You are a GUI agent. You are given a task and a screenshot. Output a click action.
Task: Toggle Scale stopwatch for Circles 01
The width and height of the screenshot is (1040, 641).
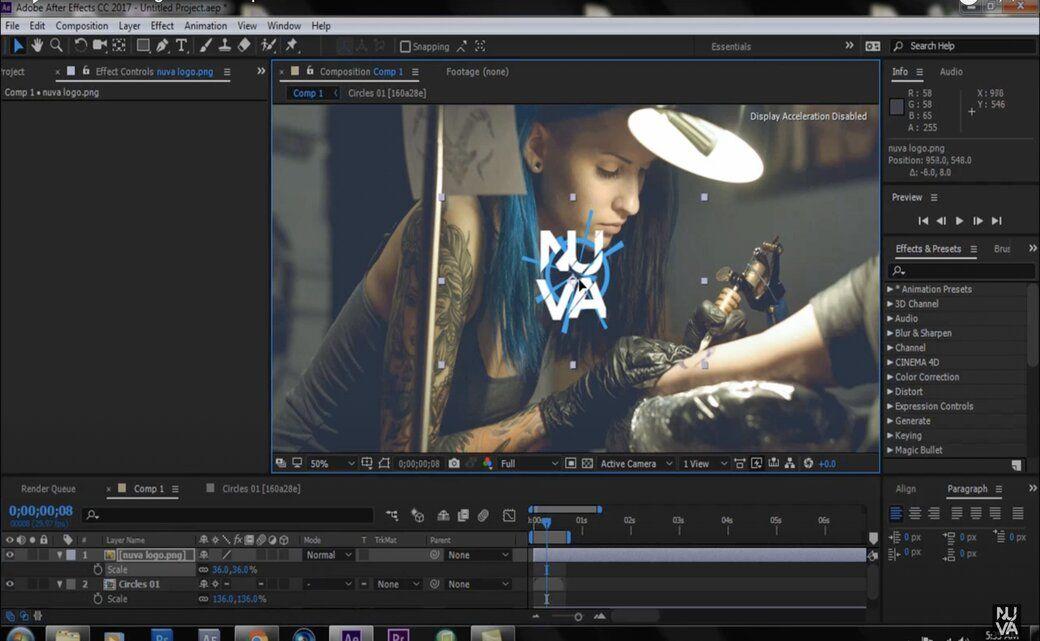(98, 599)
